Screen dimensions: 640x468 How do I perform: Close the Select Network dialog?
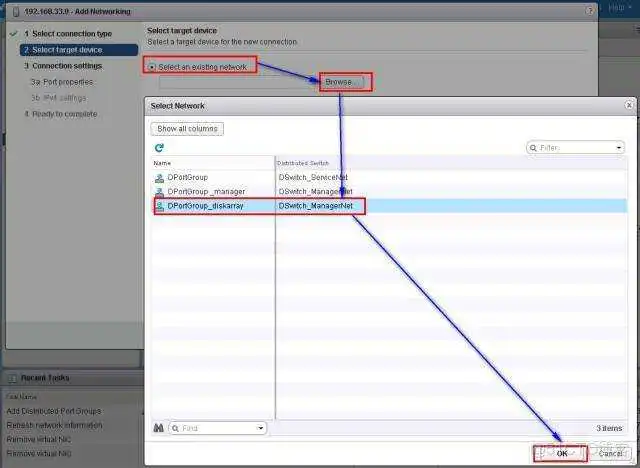pyautogui.click(x=628, y=105)
